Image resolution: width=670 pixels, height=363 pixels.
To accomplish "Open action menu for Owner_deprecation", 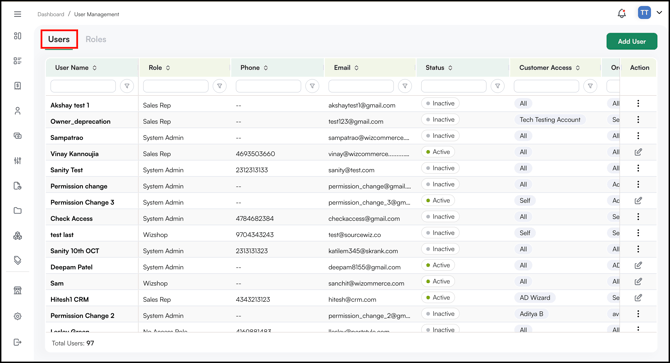I will coord(638,120).
